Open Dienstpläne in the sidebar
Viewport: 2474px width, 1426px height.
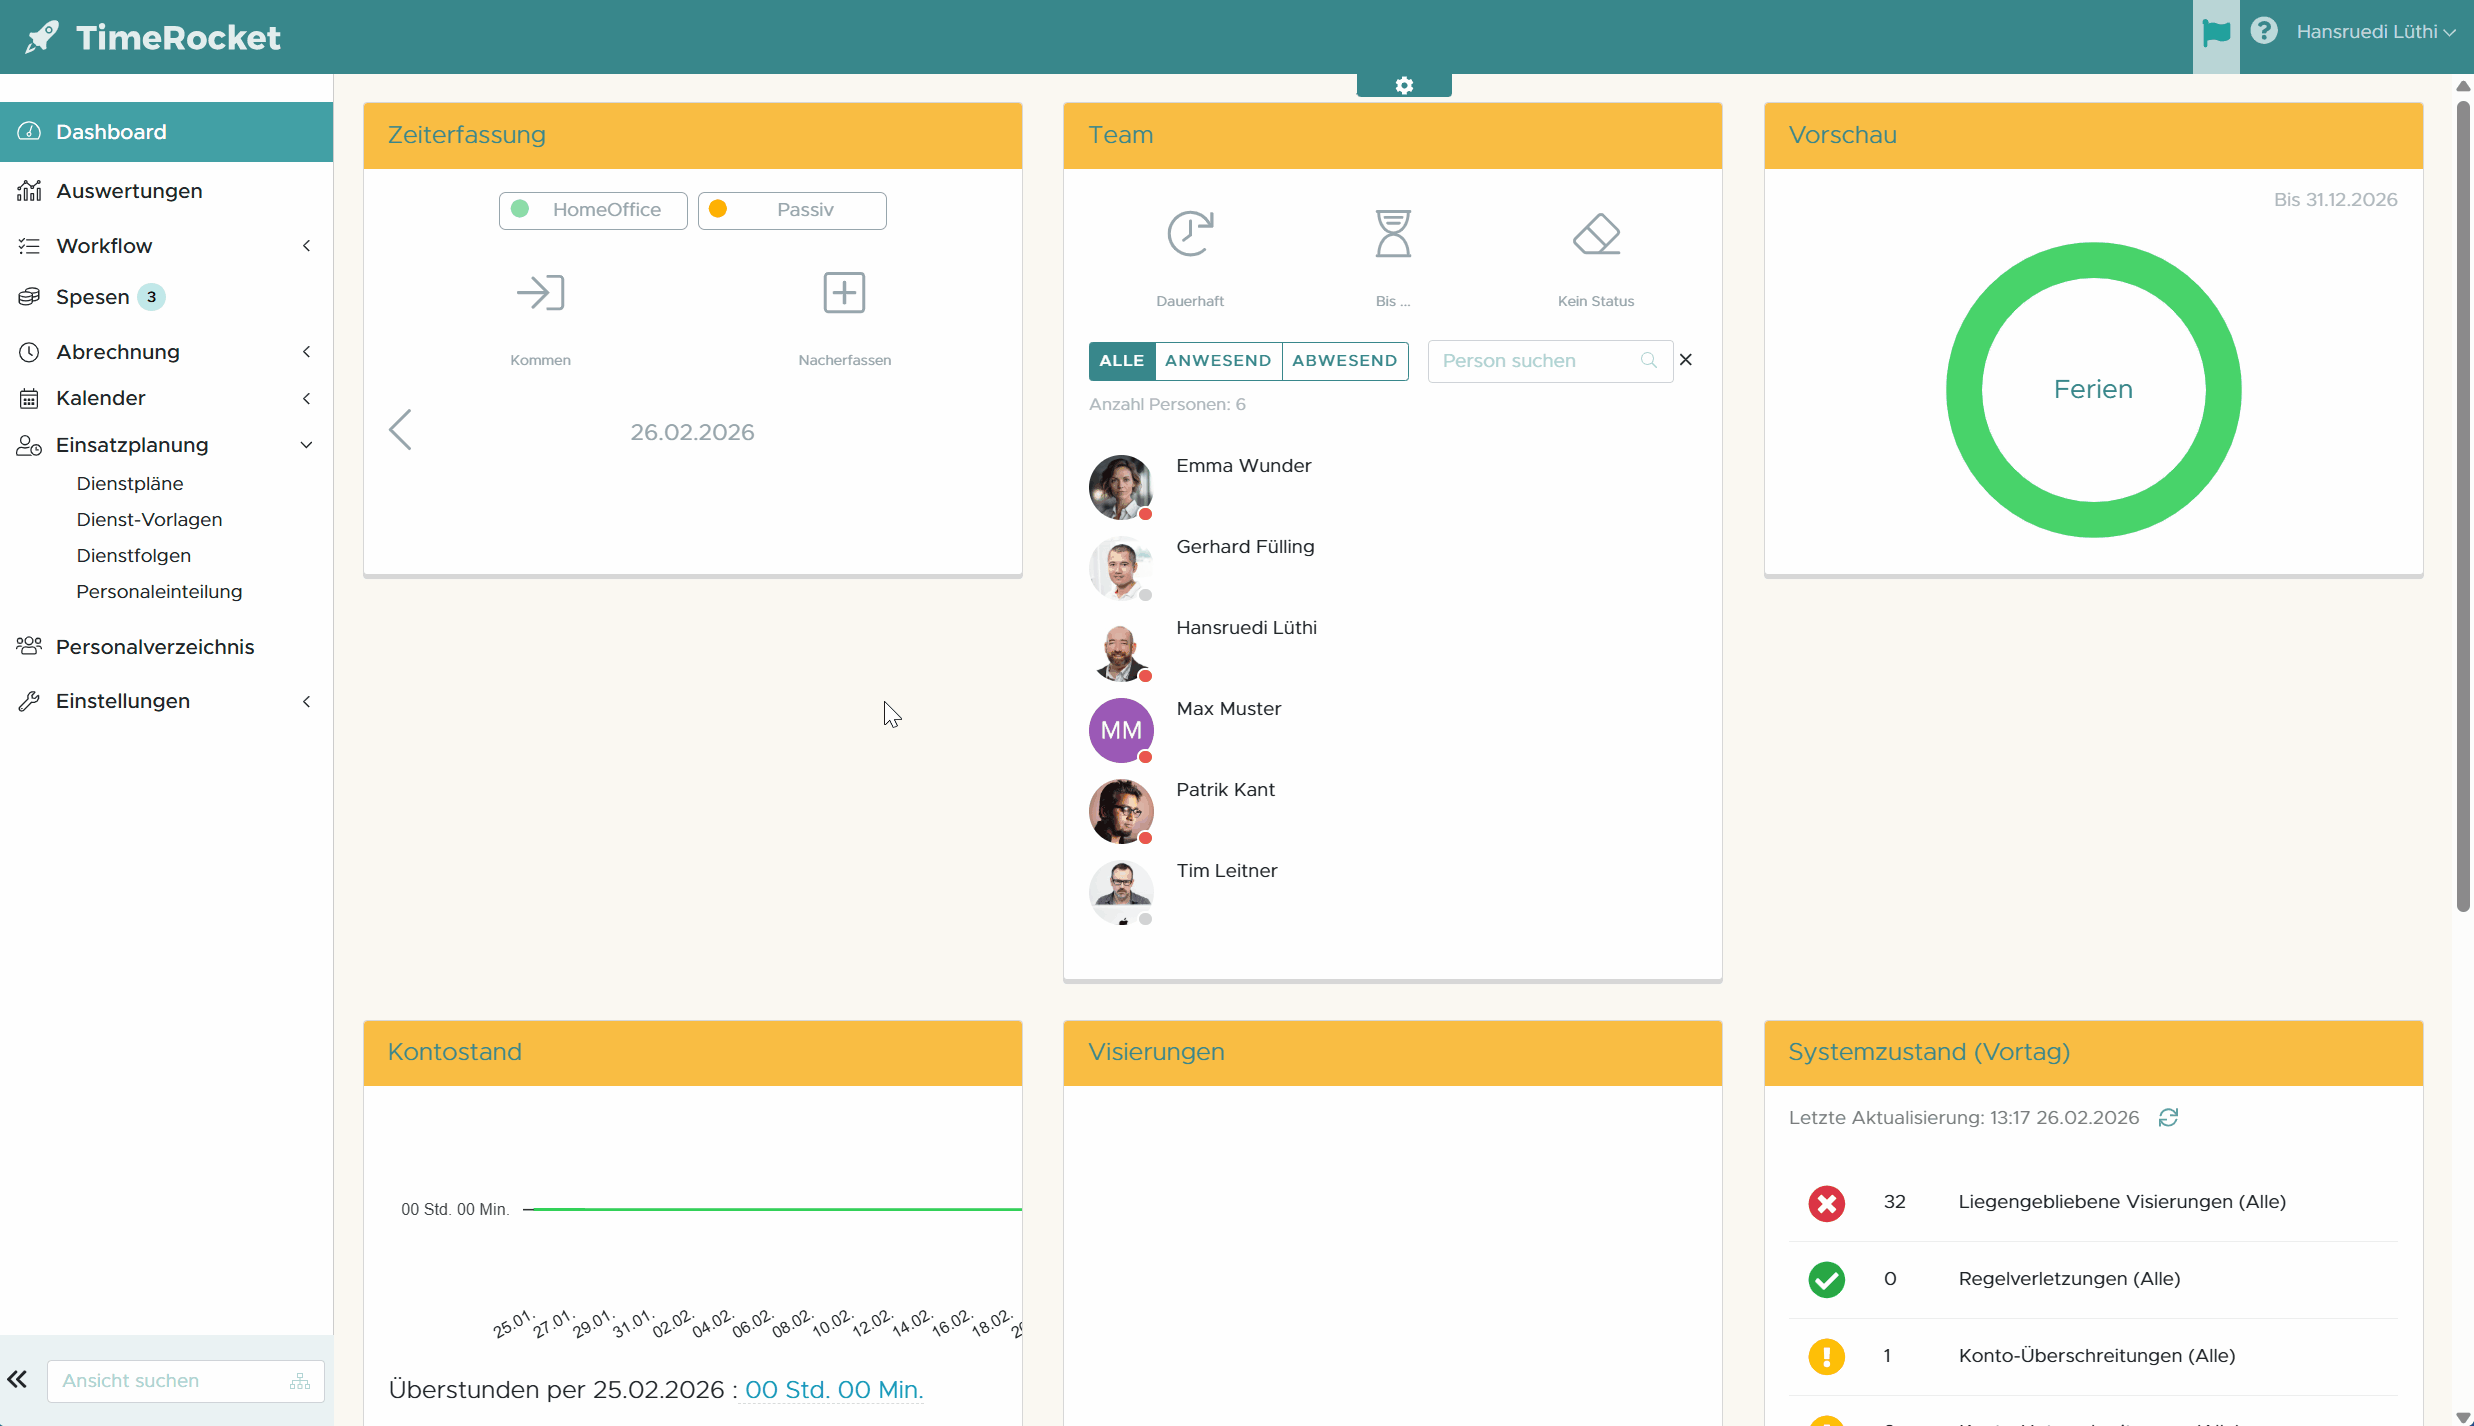coord(130,484)
